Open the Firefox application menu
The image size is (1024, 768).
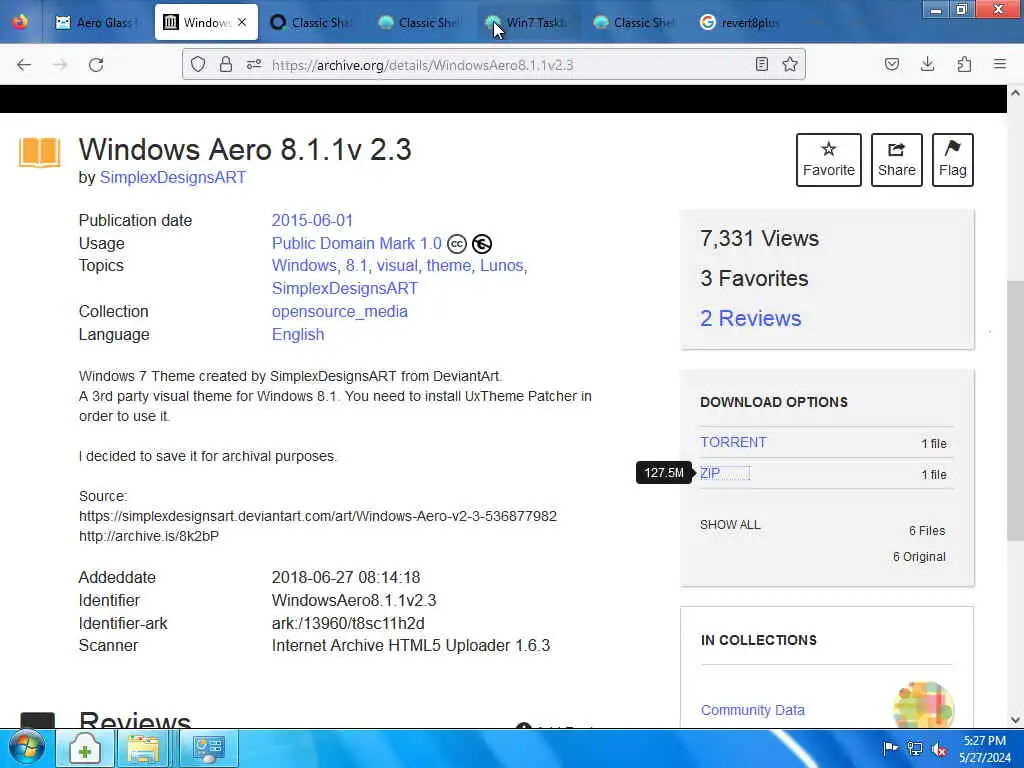[x=1000, y=64]
